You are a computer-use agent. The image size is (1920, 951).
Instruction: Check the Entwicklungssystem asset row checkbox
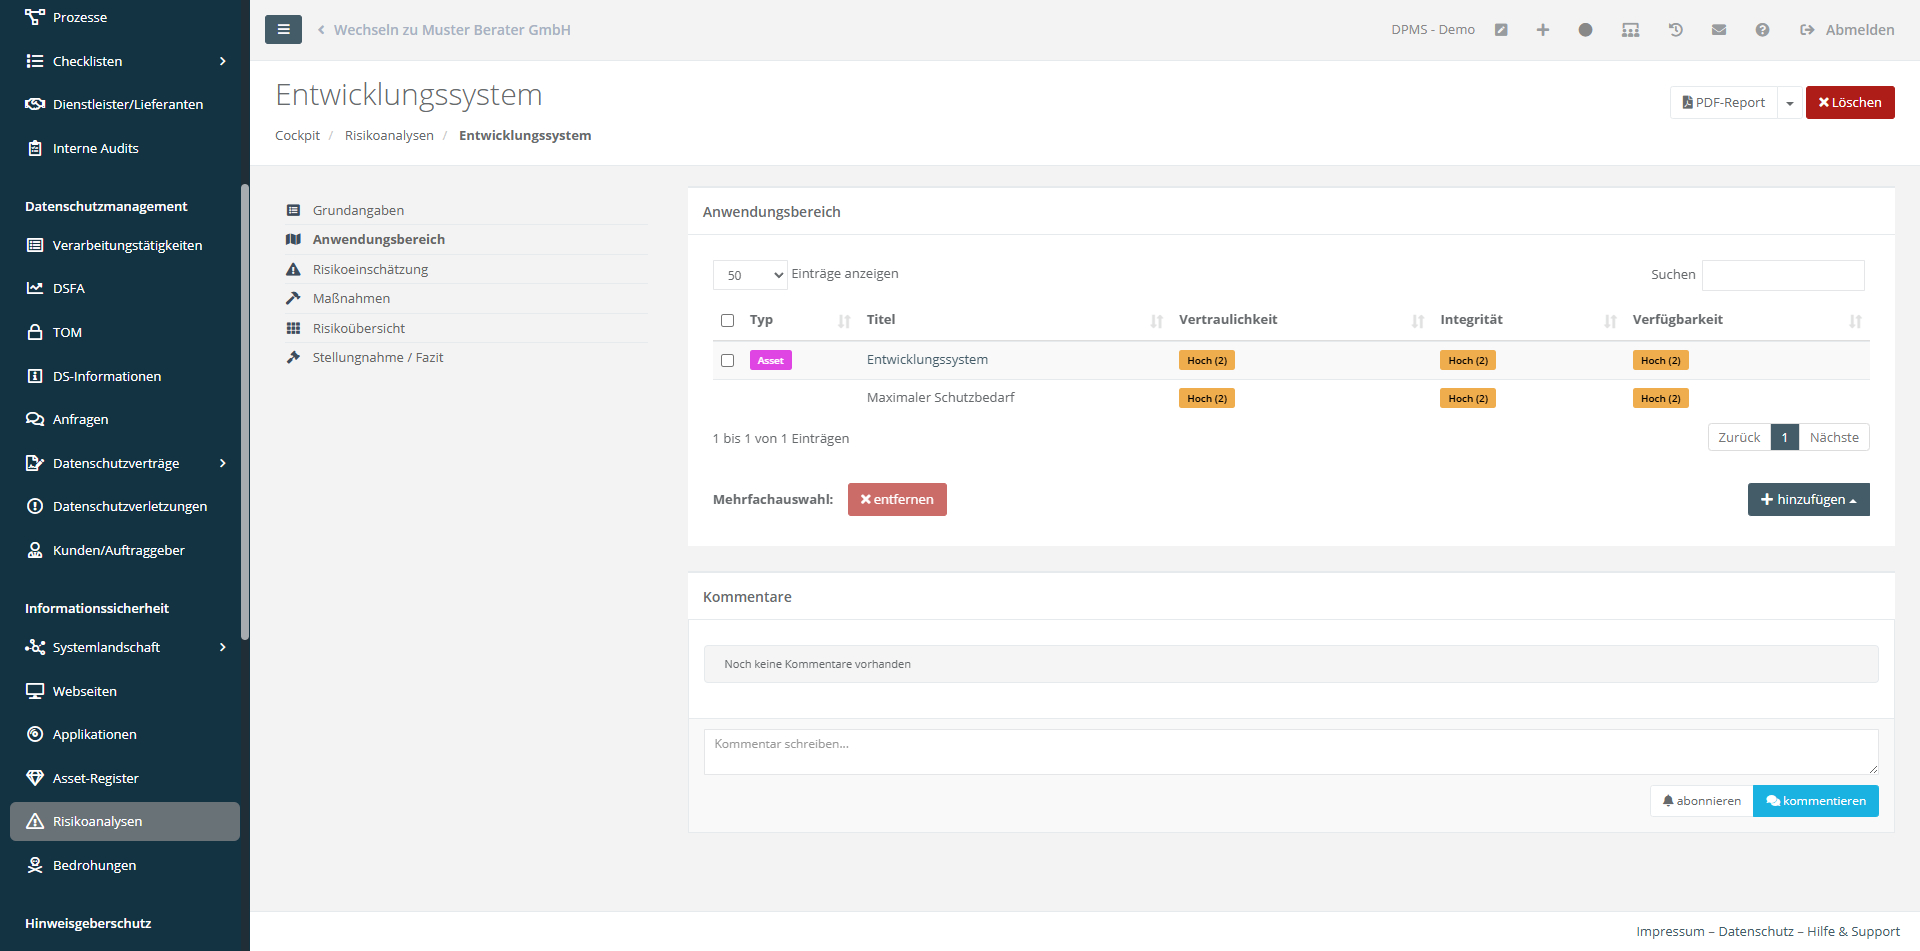(727, 361)
